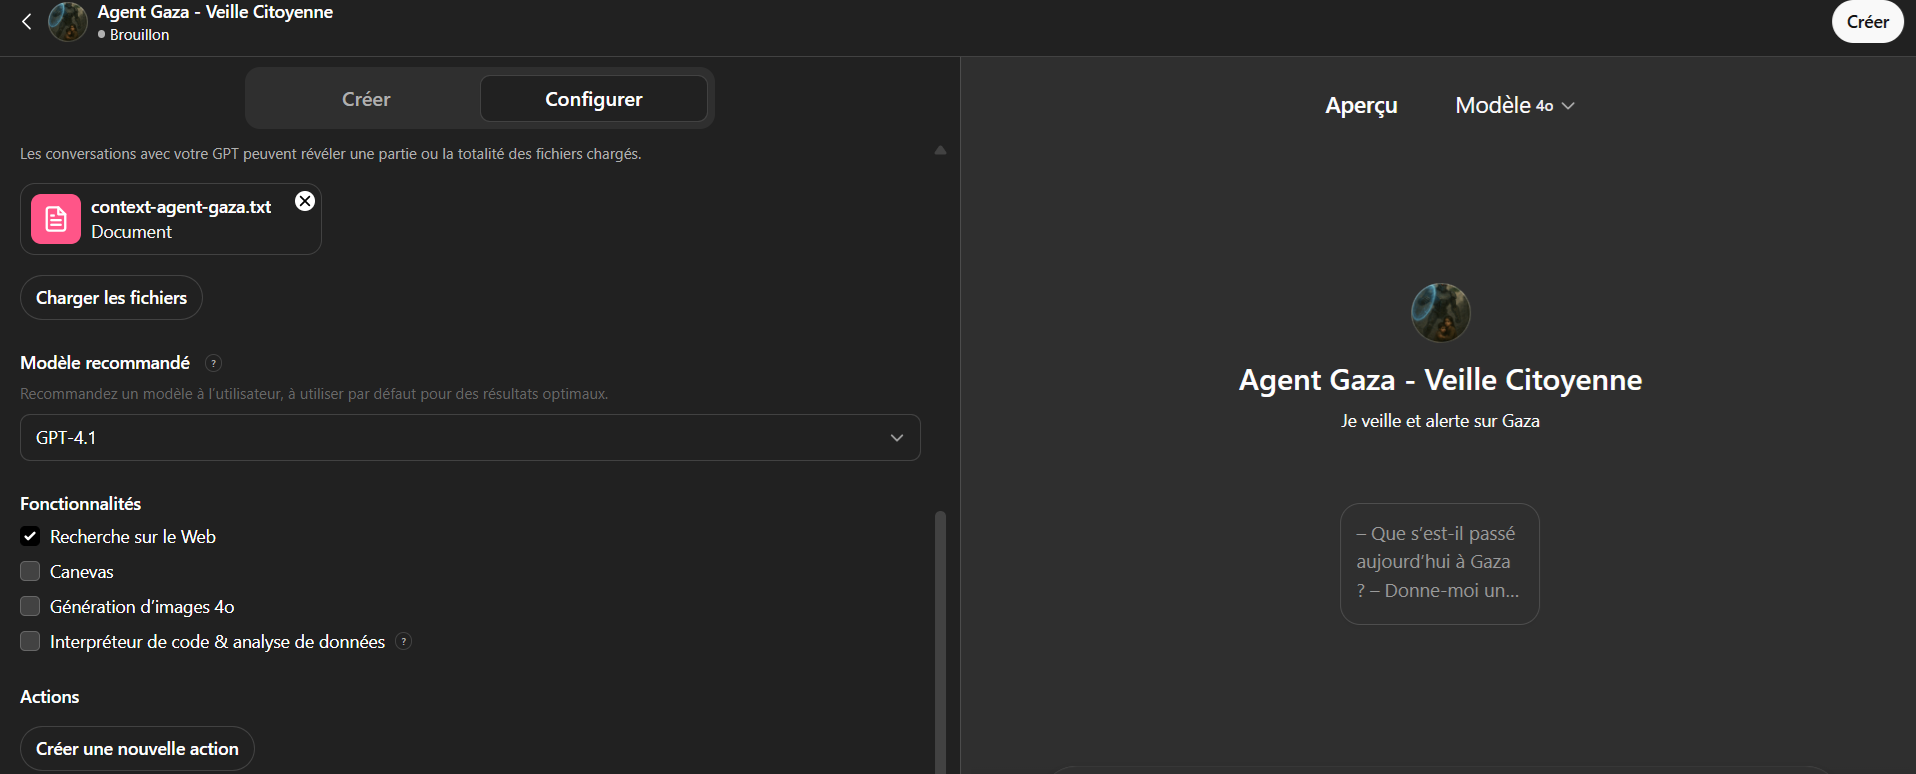Enable Interpréteur de code & analyse checkbox
1916x774 pixels.
click(30, 641)
